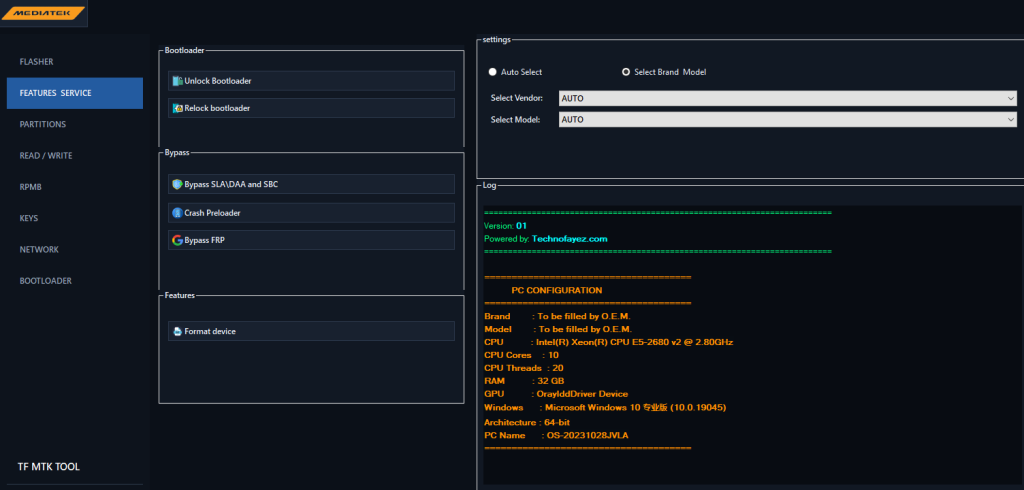Screen dimensions: 1024x490
Task: Click the Relock bootloader button
Action: coord(311,108)
